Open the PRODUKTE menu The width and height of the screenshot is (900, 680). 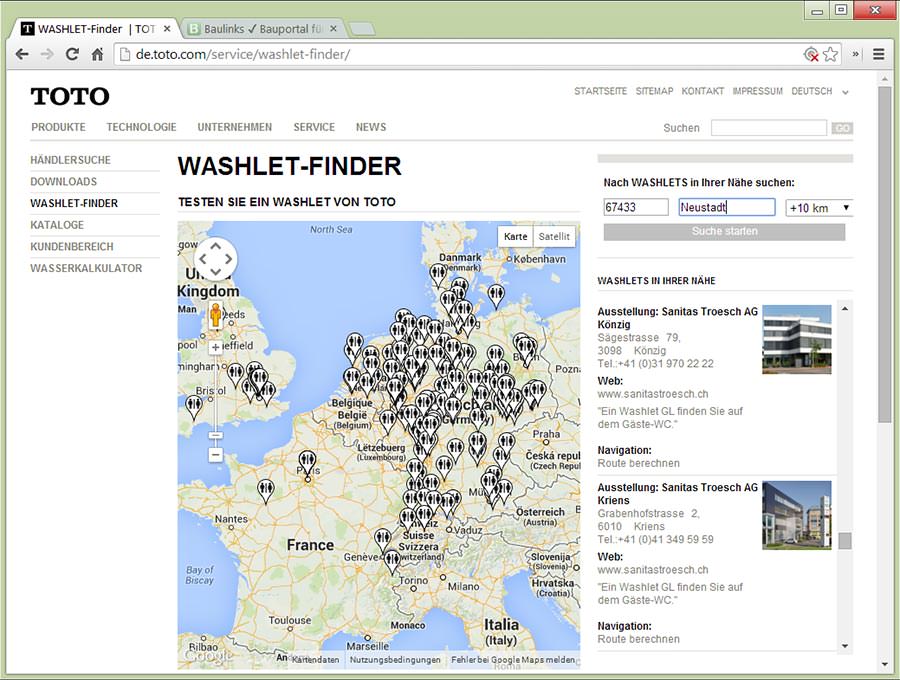click(x=59, y=127)
